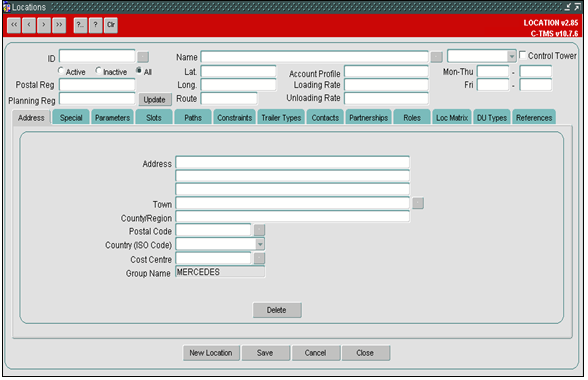Expand the Country (ISO Code) dropdown
This screenshot has height=380, width=588.
tap(260, 244)
